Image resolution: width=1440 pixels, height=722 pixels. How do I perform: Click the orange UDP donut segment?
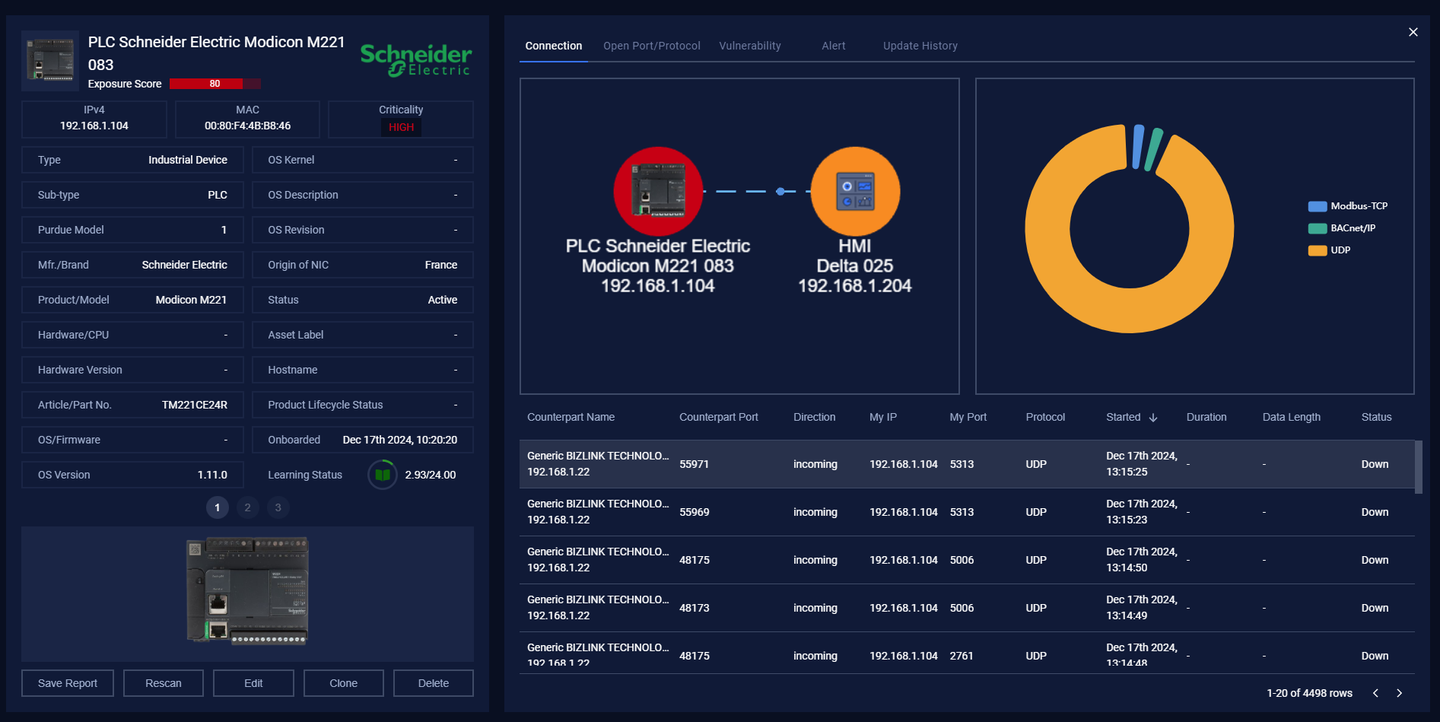(1129, 309)
